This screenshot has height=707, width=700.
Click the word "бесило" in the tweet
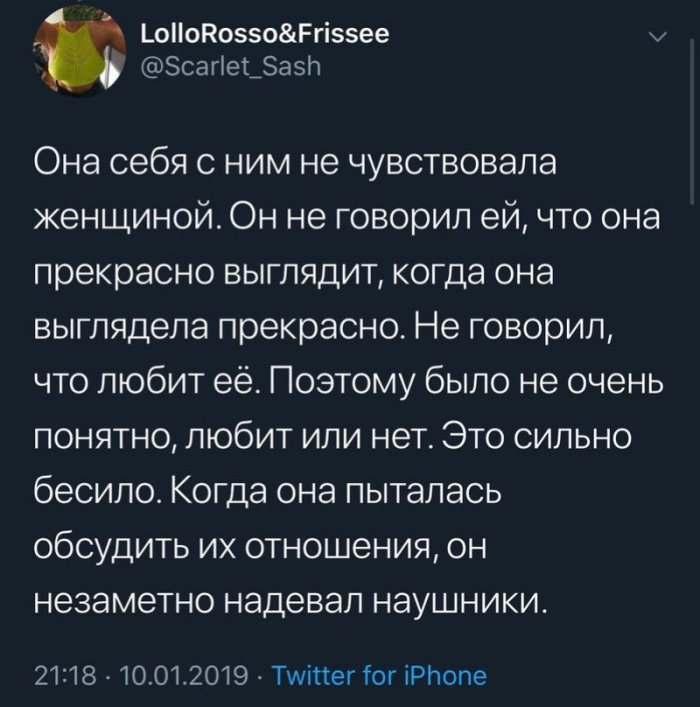99,492
